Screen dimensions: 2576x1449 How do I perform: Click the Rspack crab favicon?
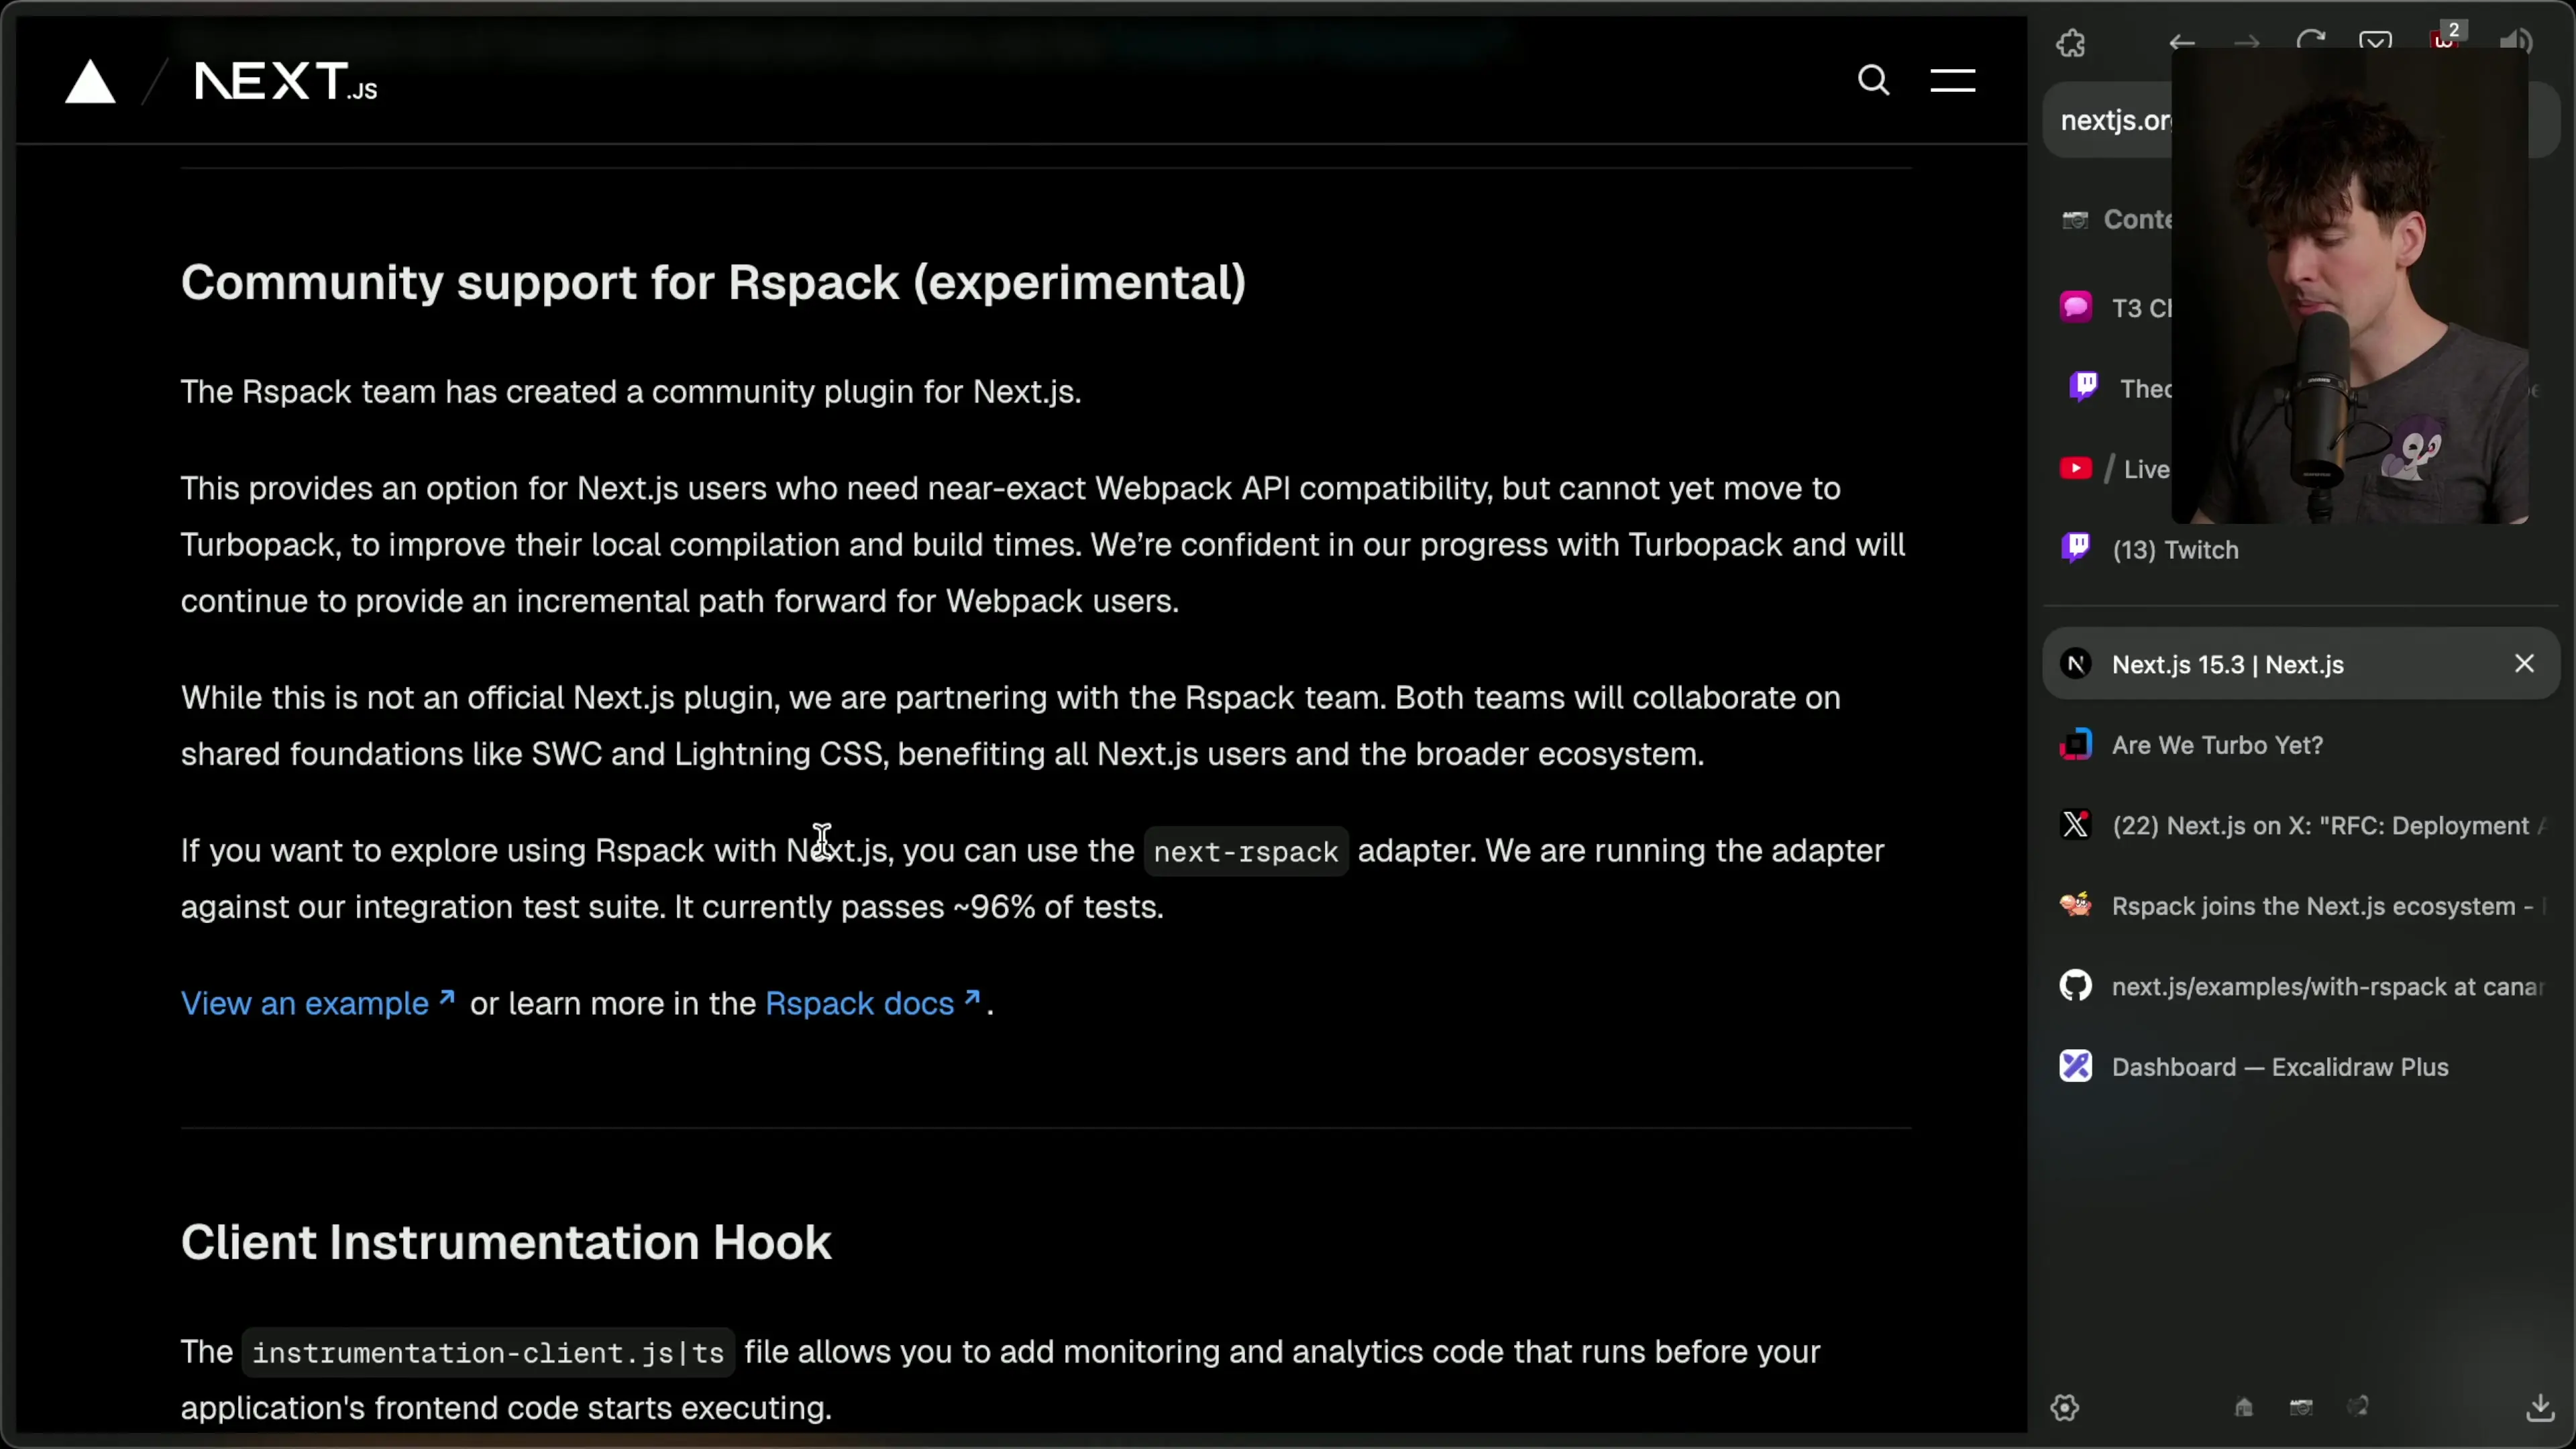(x=2076, y=905)
